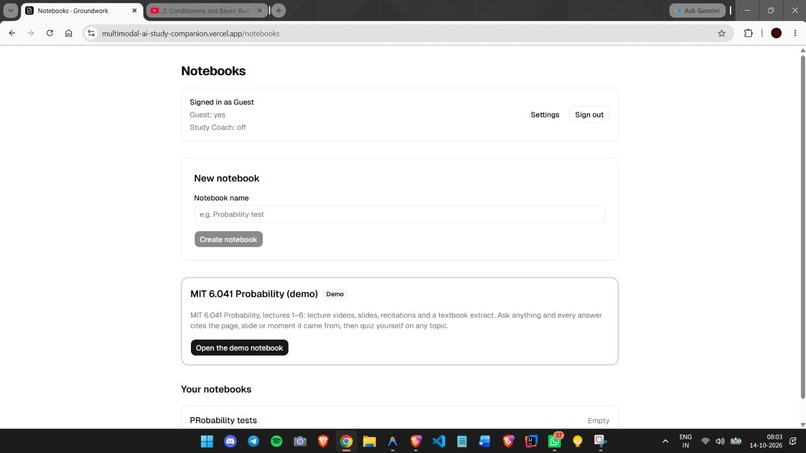This screenshot has height=453, width=806.
Task: Open the clock and calendar flyout
Action: click(x=765, y=441)
